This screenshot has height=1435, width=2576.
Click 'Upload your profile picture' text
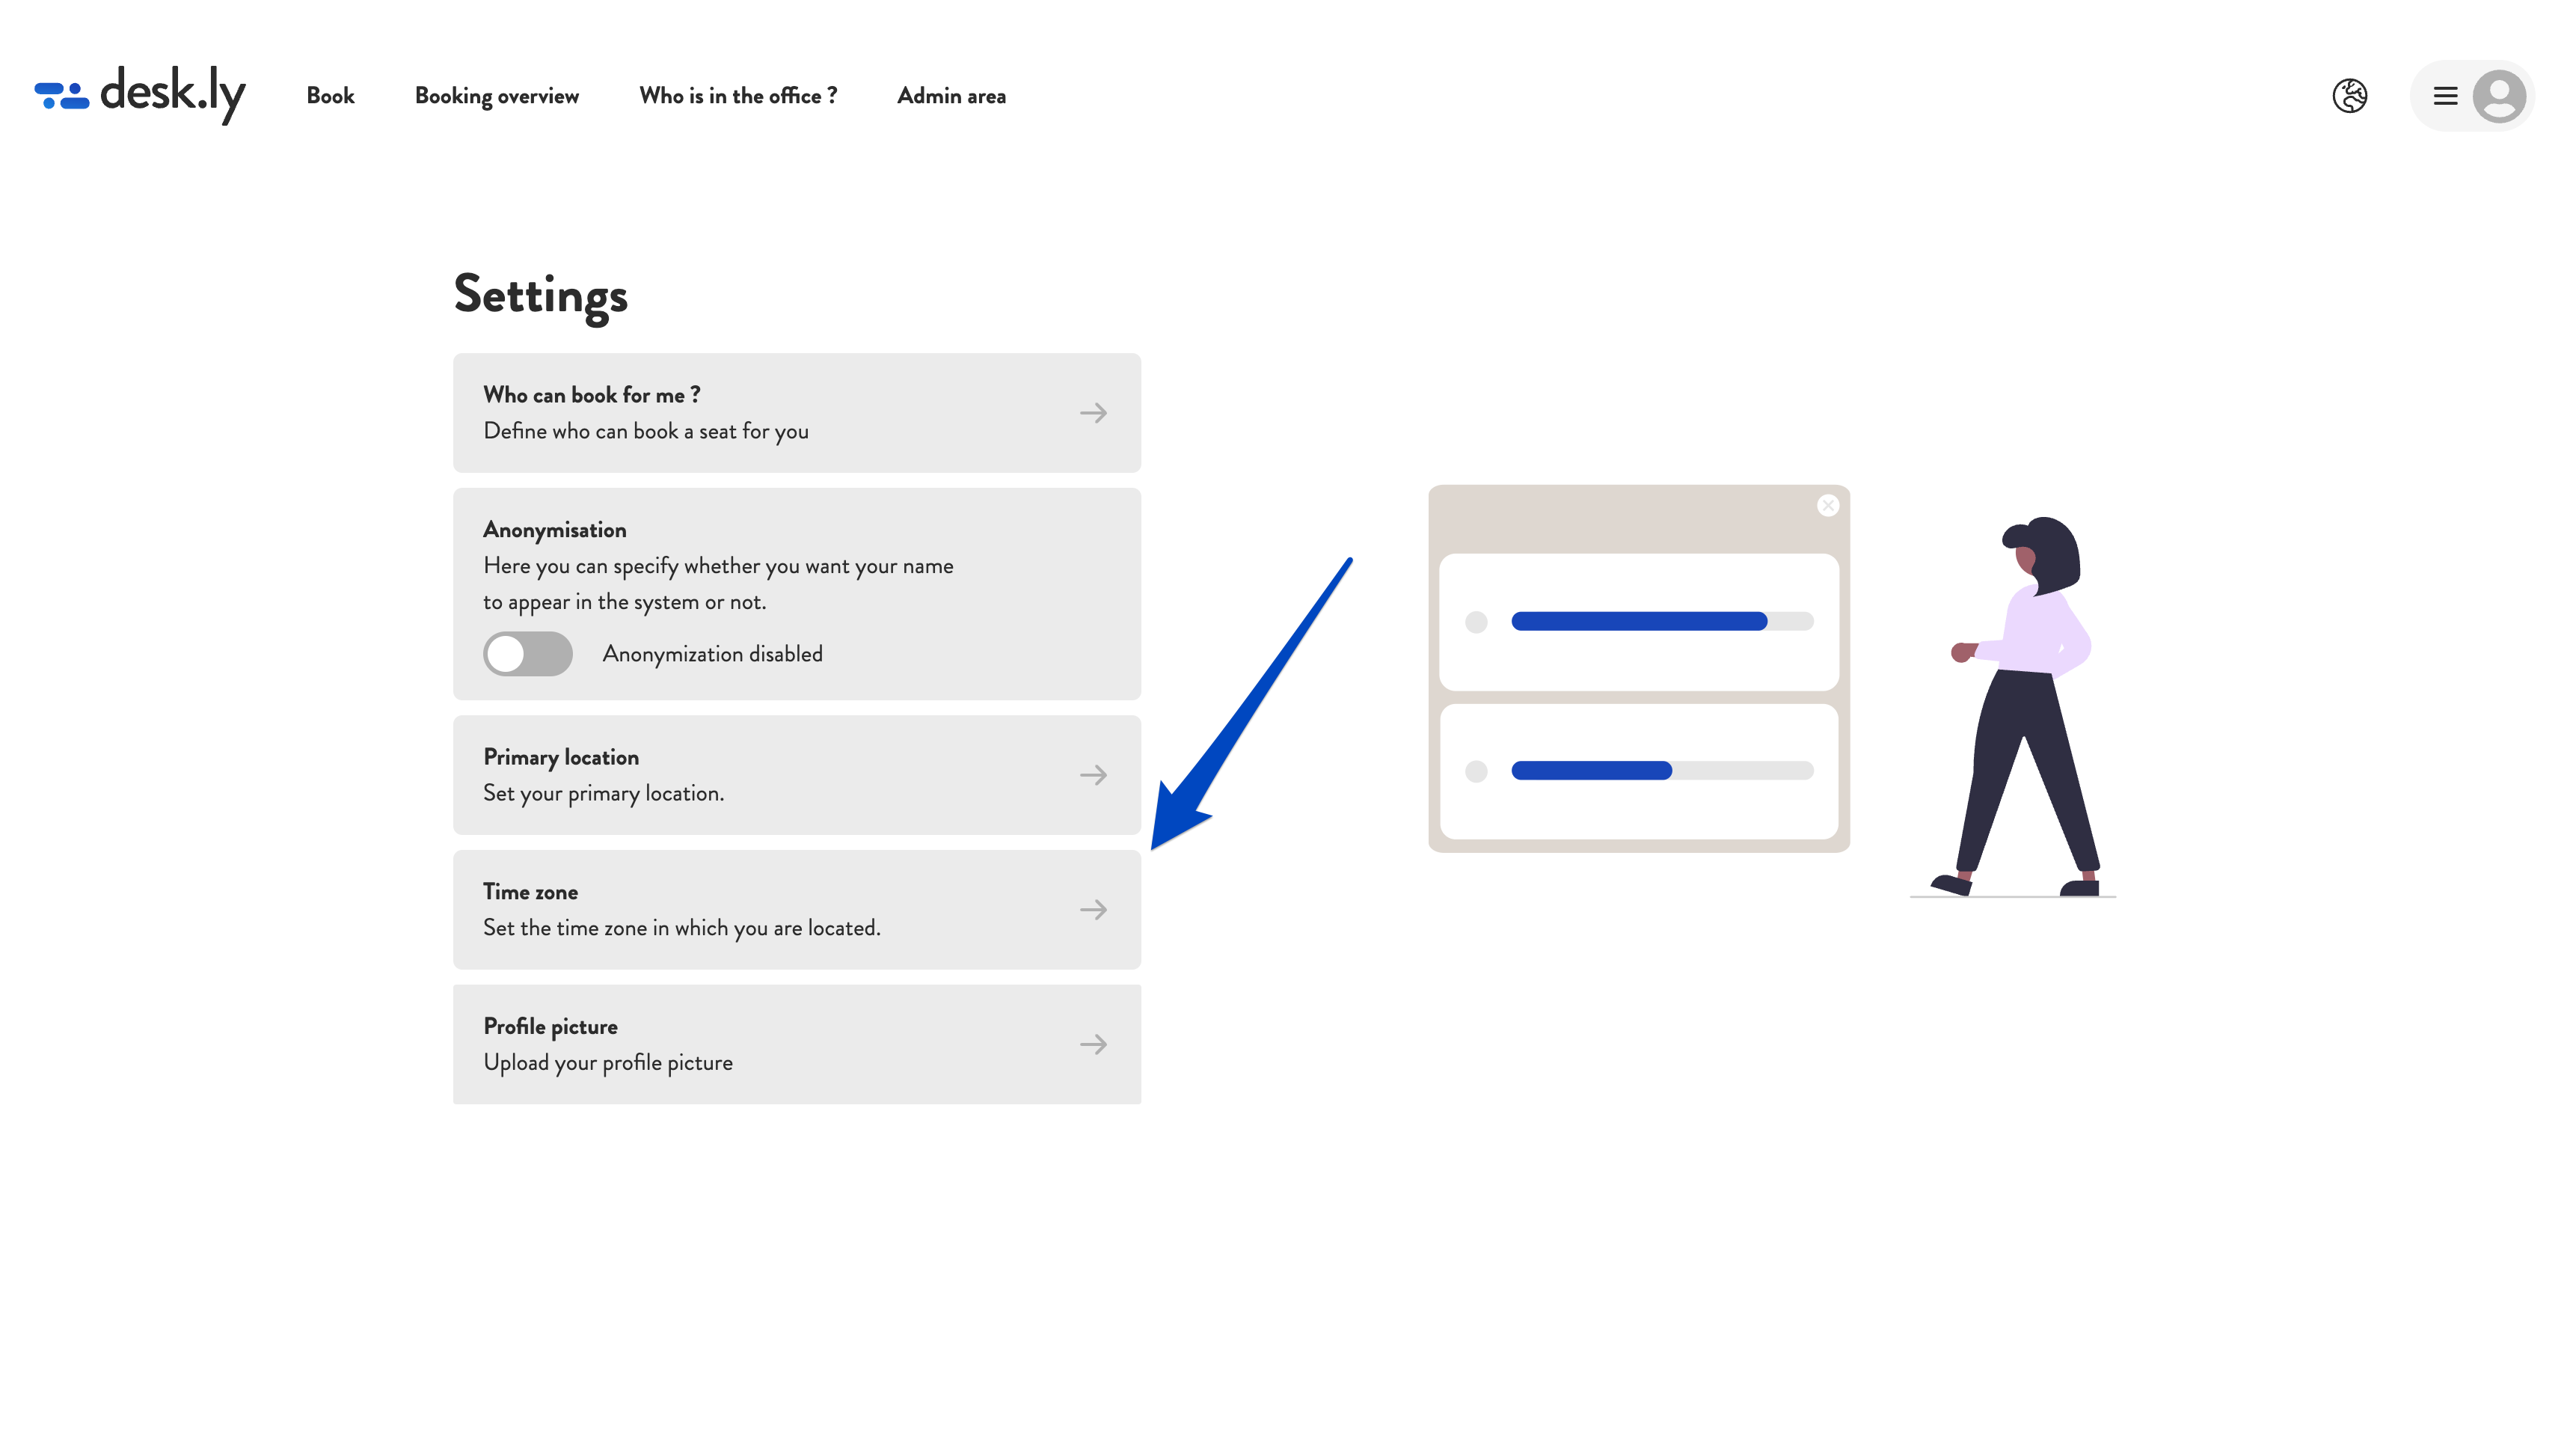(x=608, y=1063)
